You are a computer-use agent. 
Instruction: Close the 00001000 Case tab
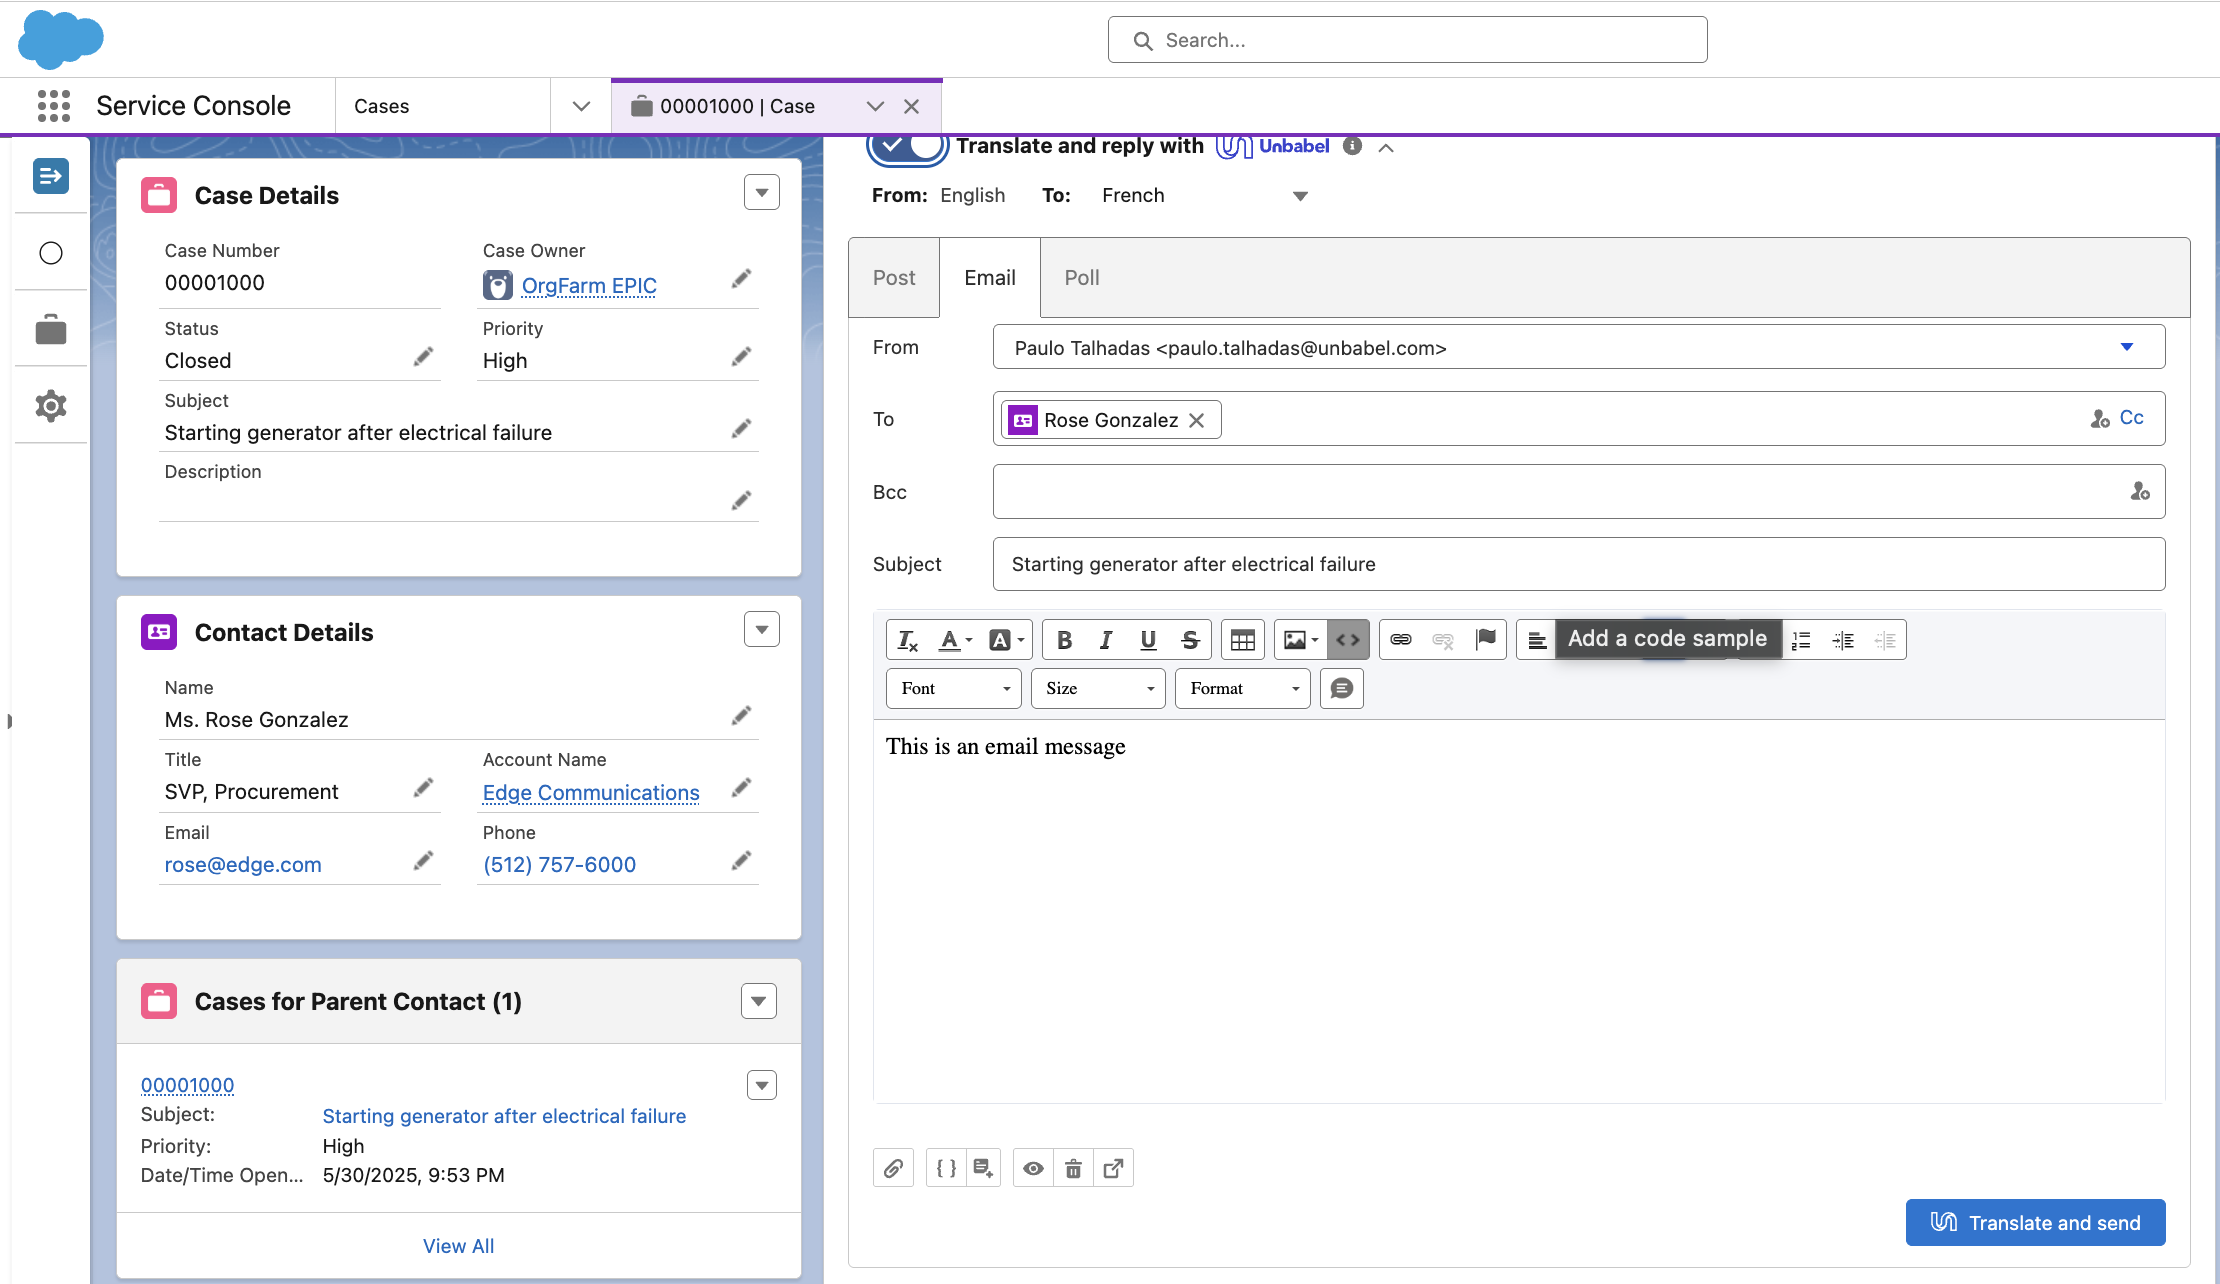911,106
